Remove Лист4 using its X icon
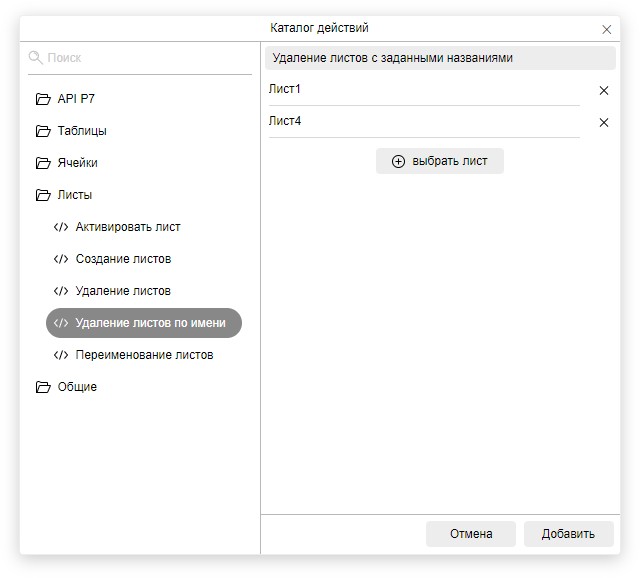Image resolution: width=640 pixels, height=578 pixels. click(603, 123)
